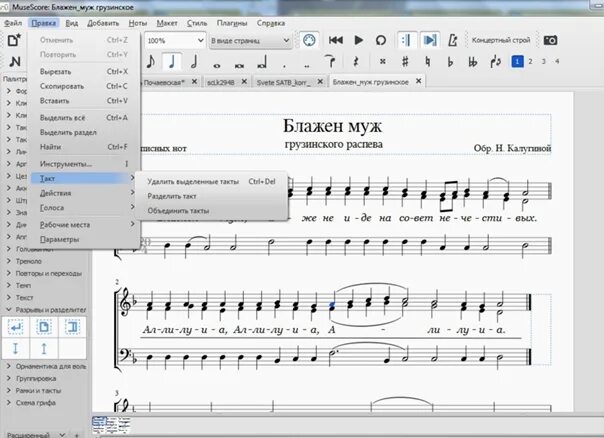
Task: Toggle note input mode N icon
Action: pos(15,62)
